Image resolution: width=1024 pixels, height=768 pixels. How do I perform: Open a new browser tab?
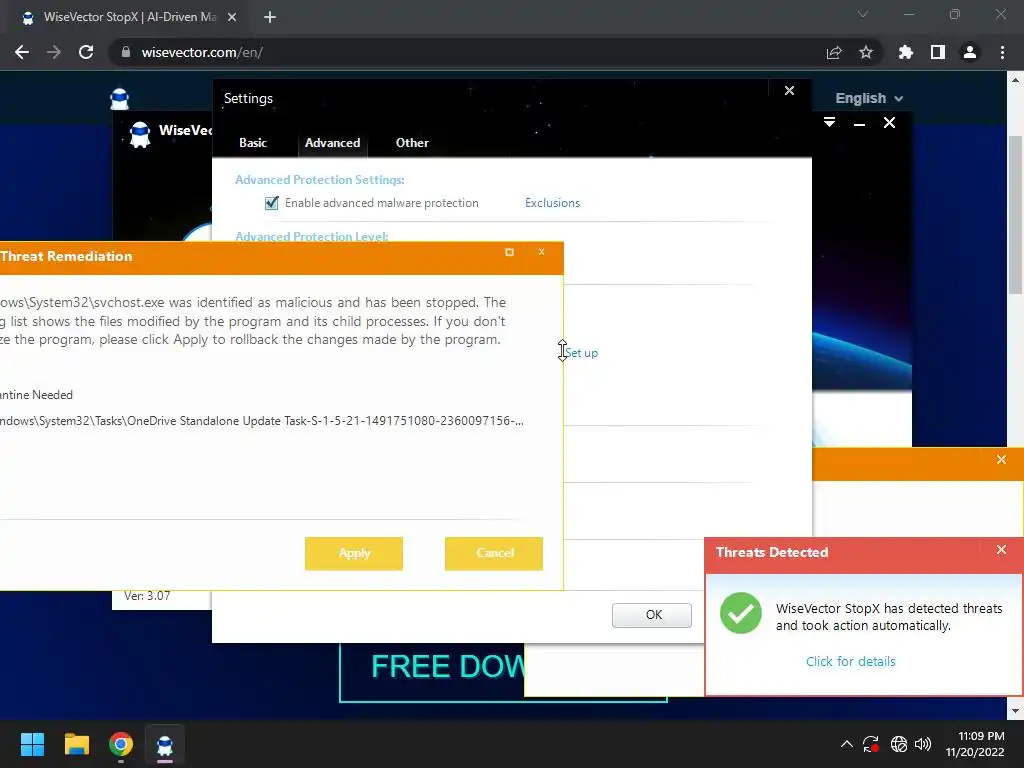point(270,18)
